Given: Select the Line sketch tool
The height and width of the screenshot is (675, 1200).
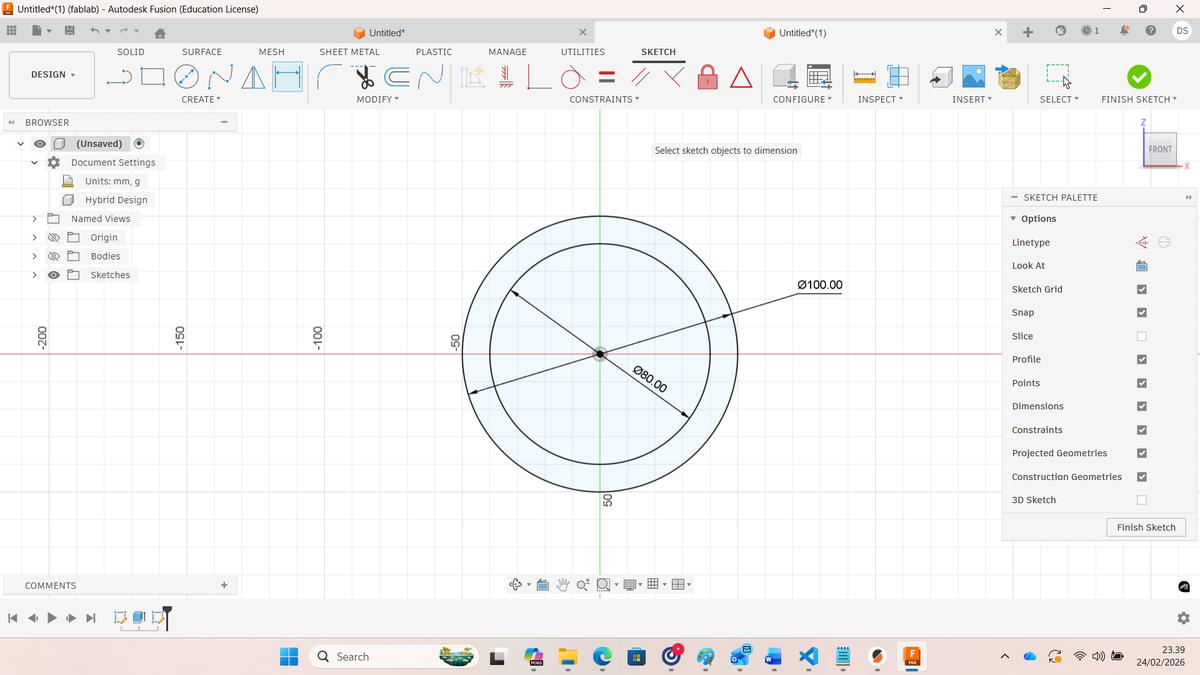Looking at the screenshot, I should 119,77.
